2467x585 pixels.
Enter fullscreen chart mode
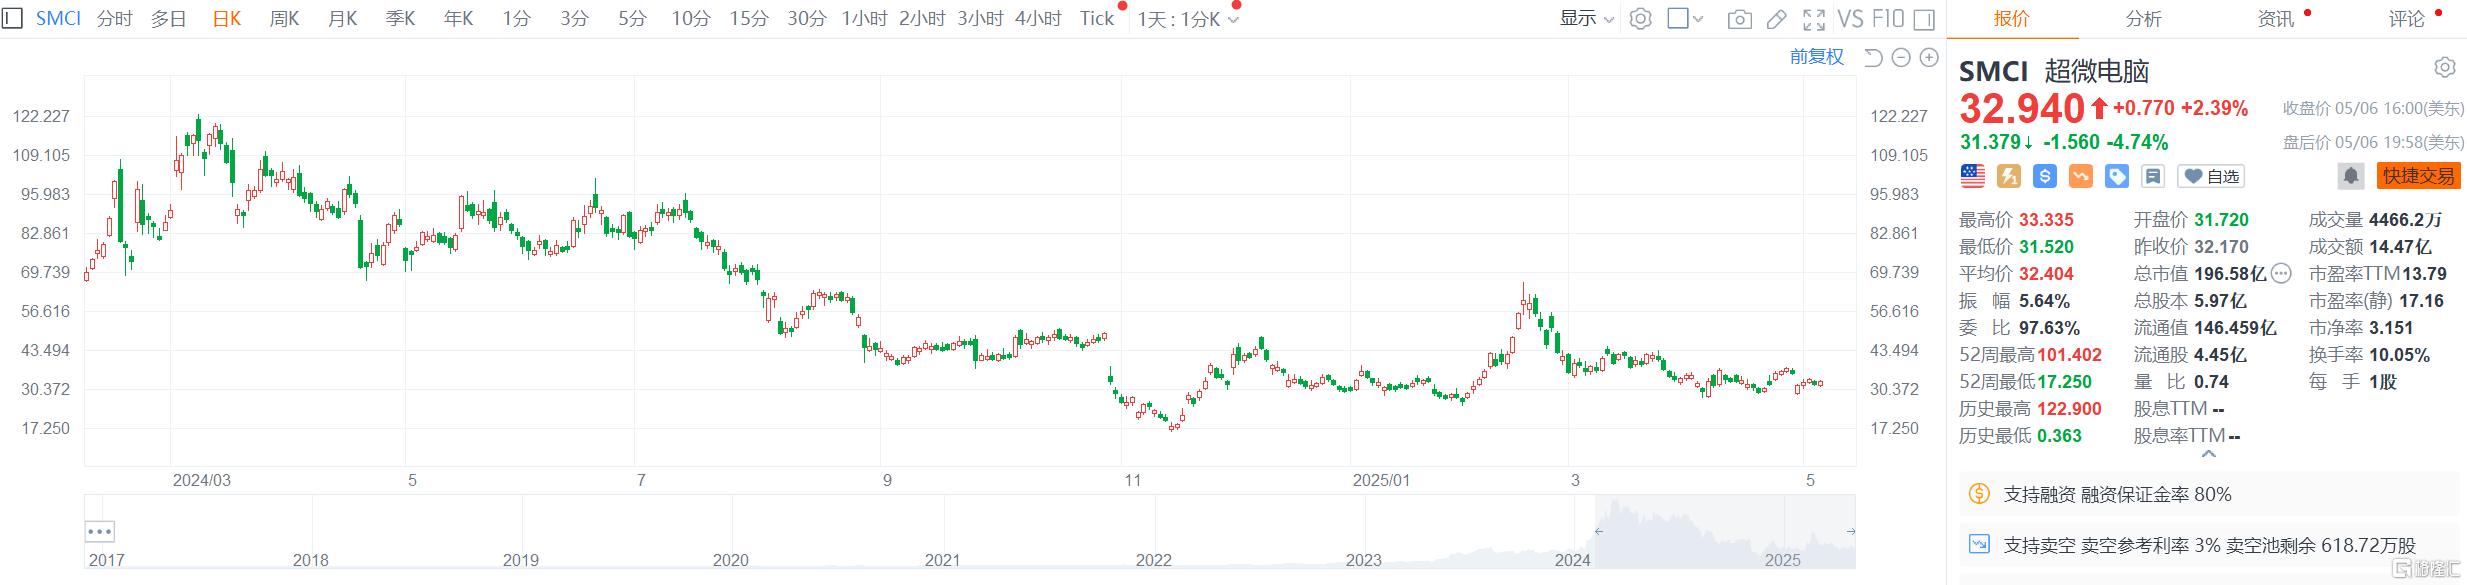pos(1814,19)
